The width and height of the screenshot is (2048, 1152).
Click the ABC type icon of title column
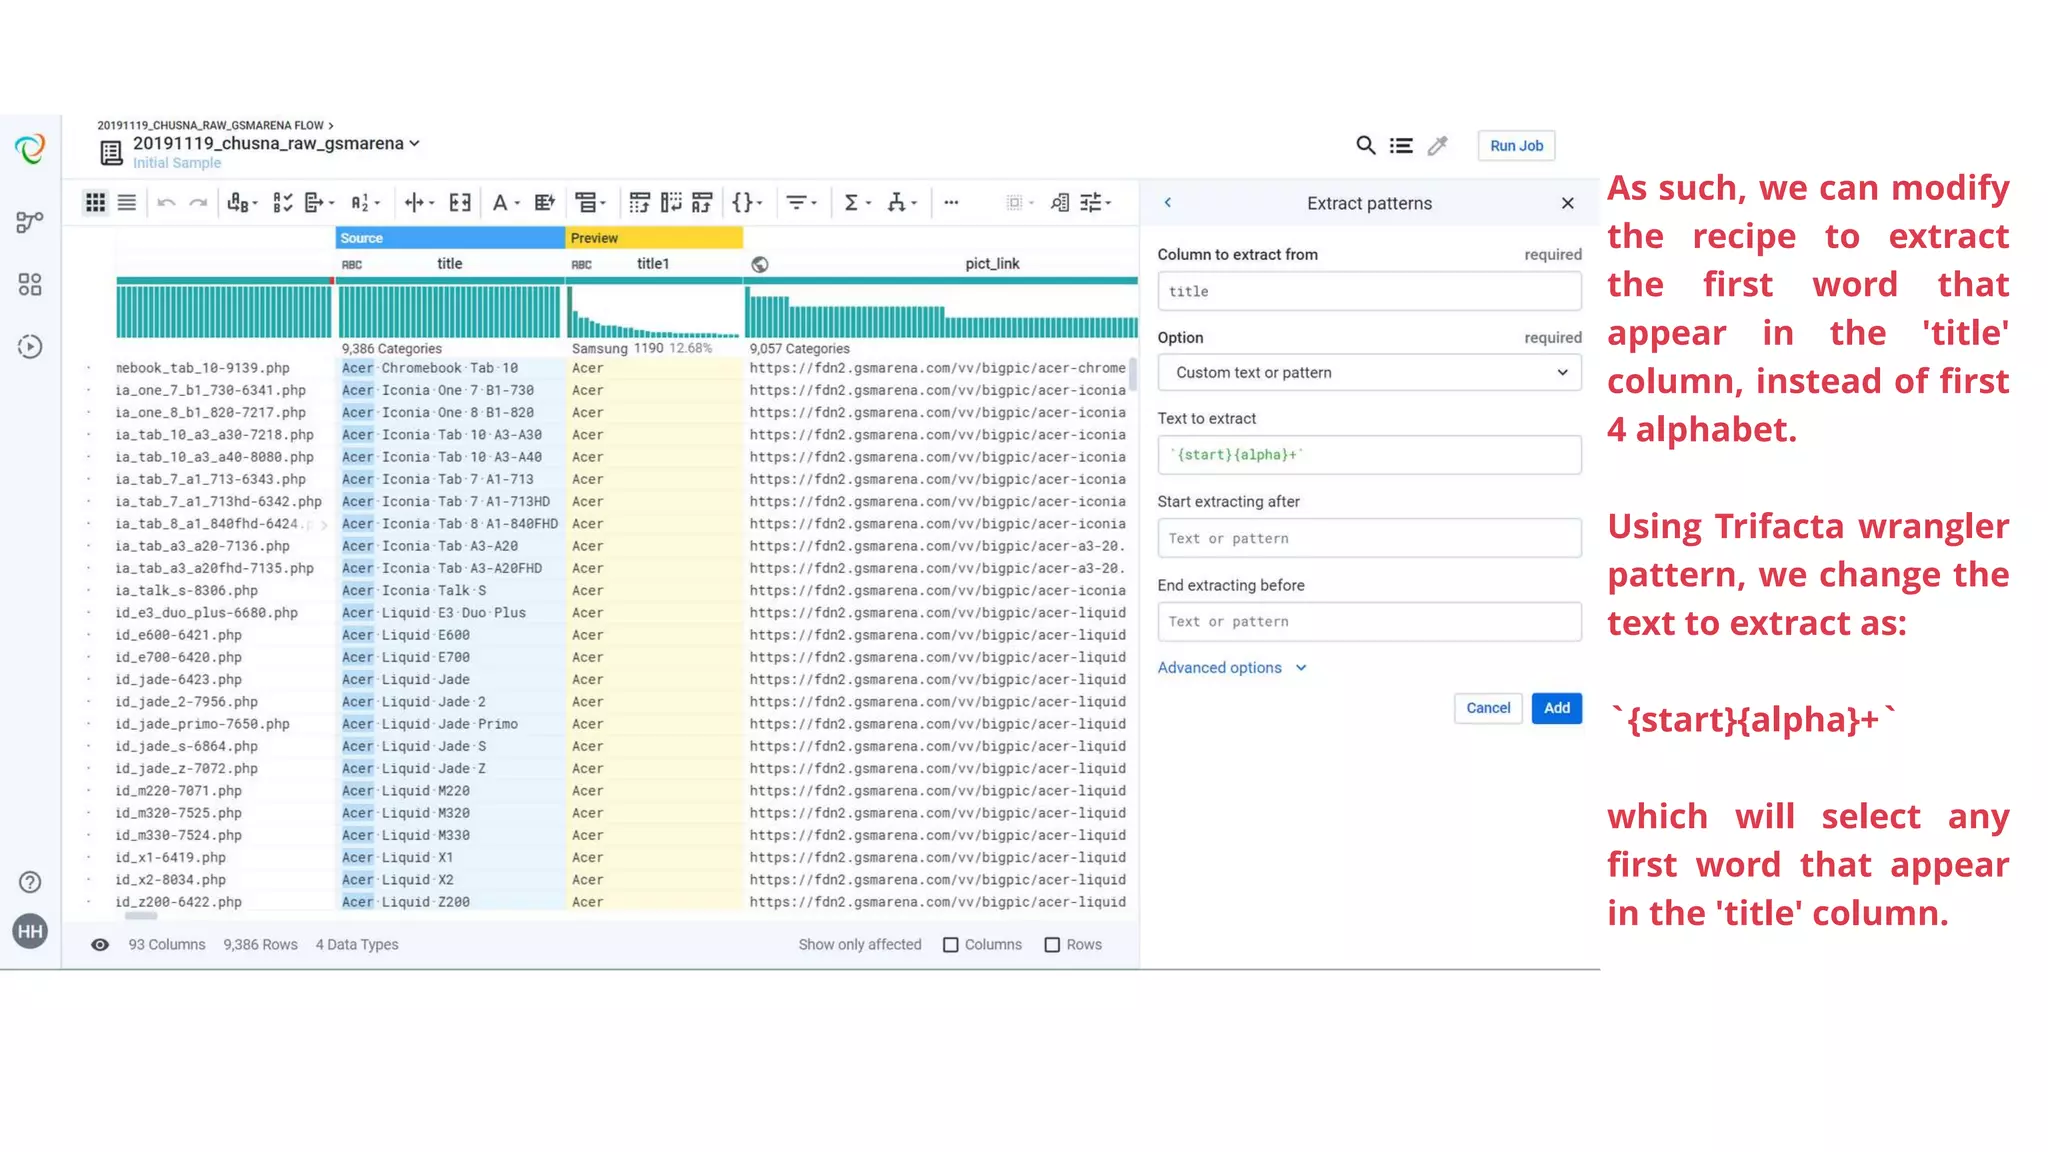coord(351,265)
